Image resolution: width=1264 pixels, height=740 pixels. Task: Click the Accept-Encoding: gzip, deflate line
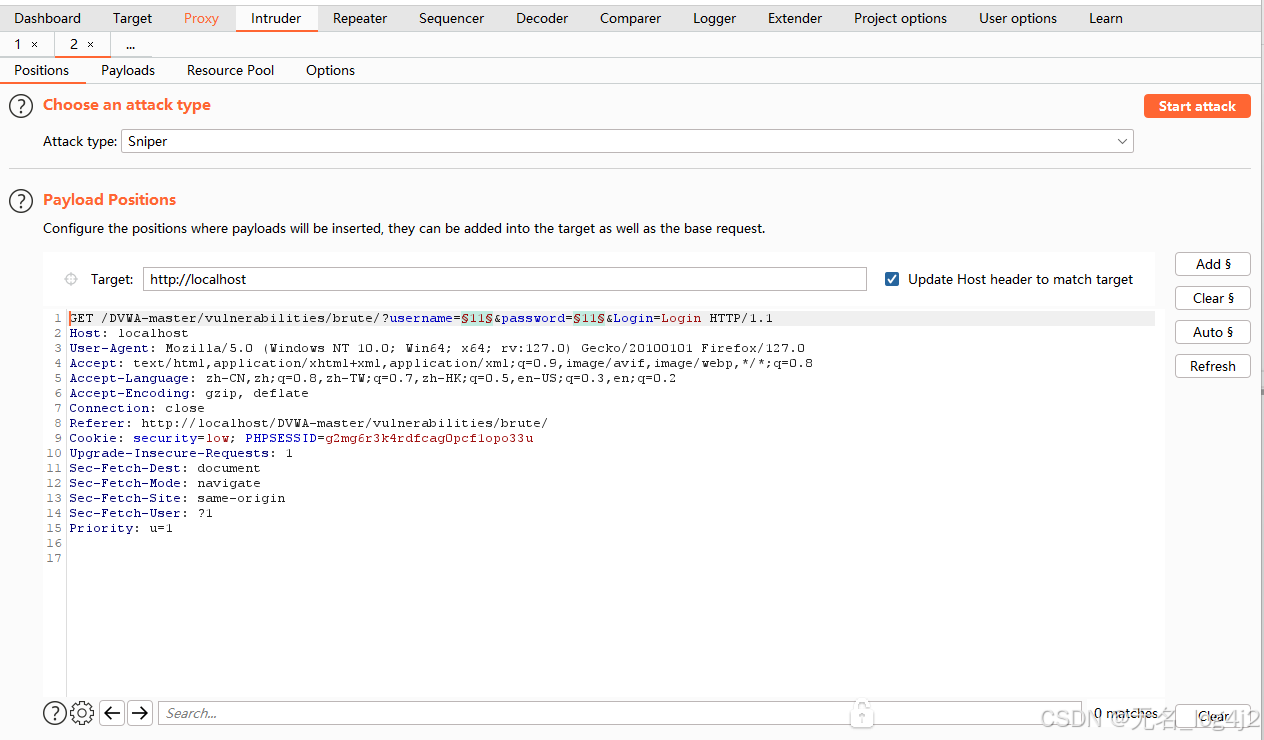189,393
